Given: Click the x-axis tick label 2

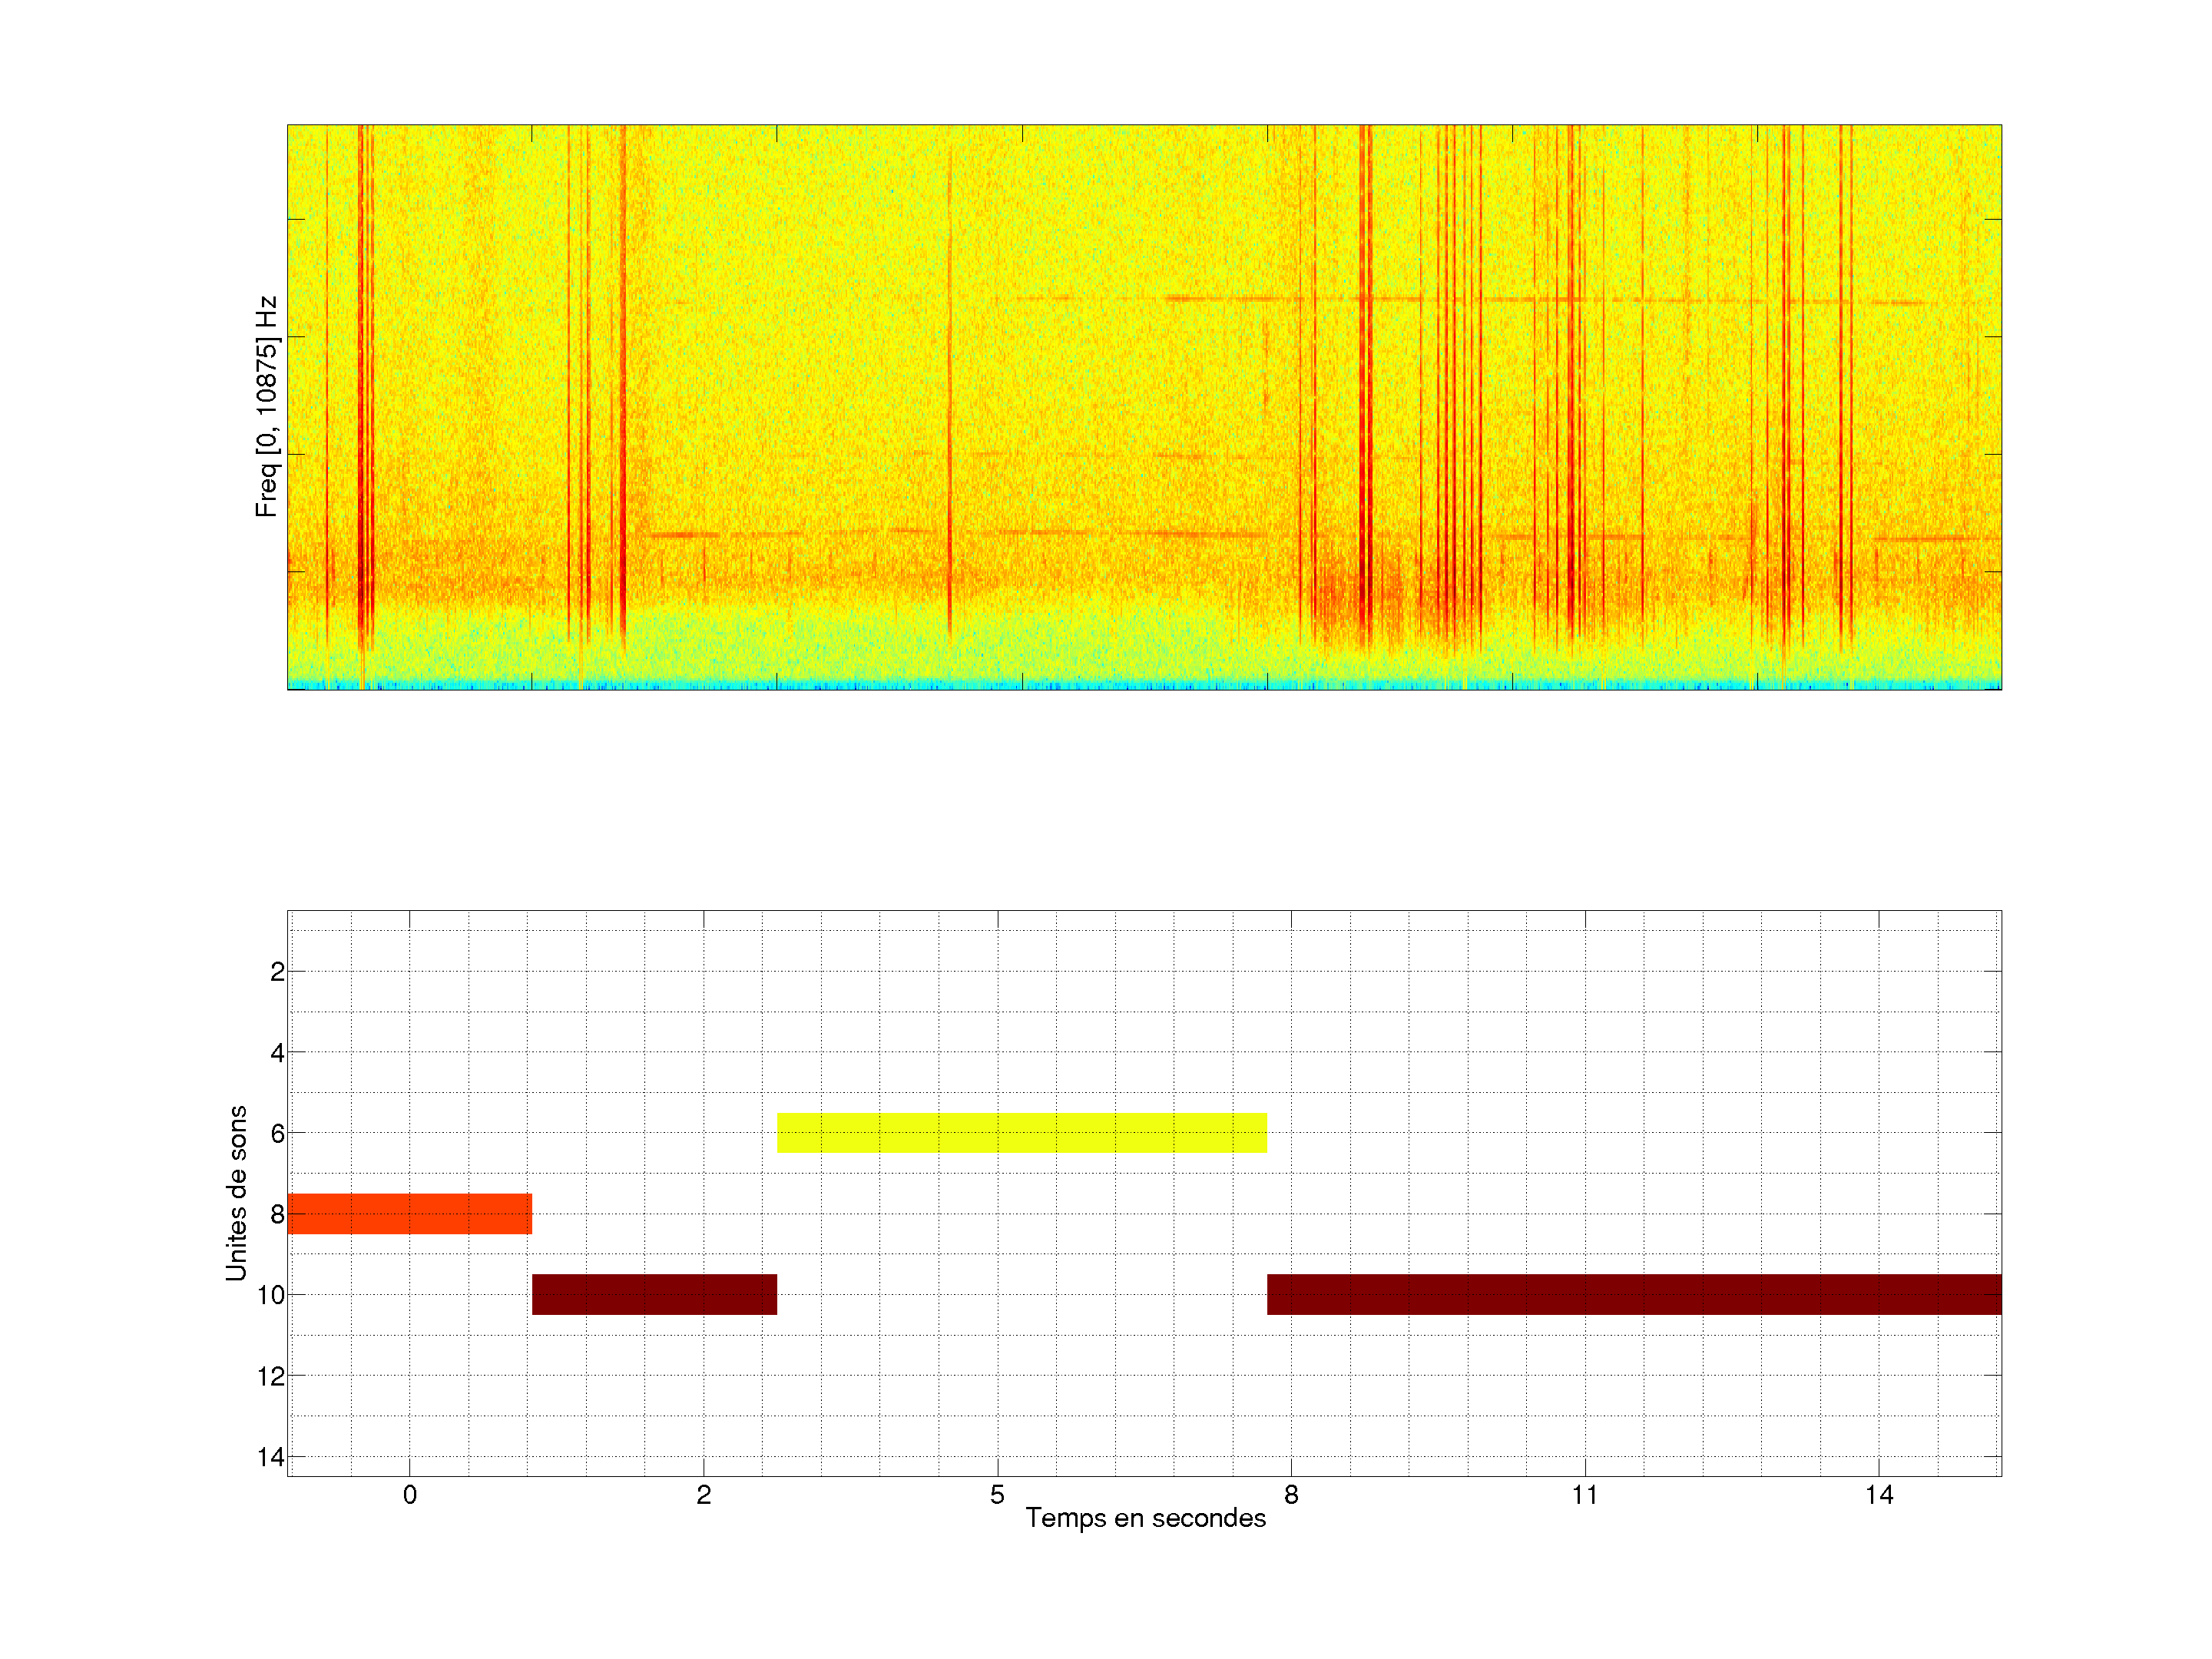Looking at the screenshot, I should click(x=704, y=1495).
